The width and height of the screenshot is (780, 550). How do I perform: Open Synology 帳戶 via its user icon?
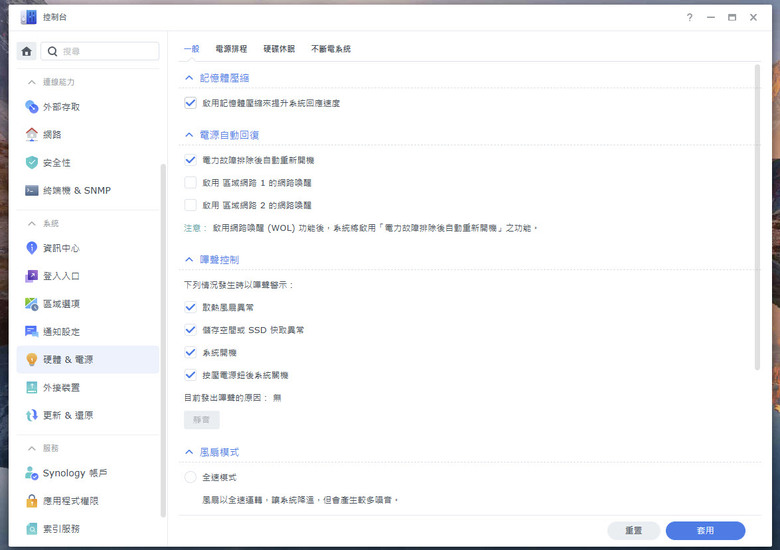[31, 473]
